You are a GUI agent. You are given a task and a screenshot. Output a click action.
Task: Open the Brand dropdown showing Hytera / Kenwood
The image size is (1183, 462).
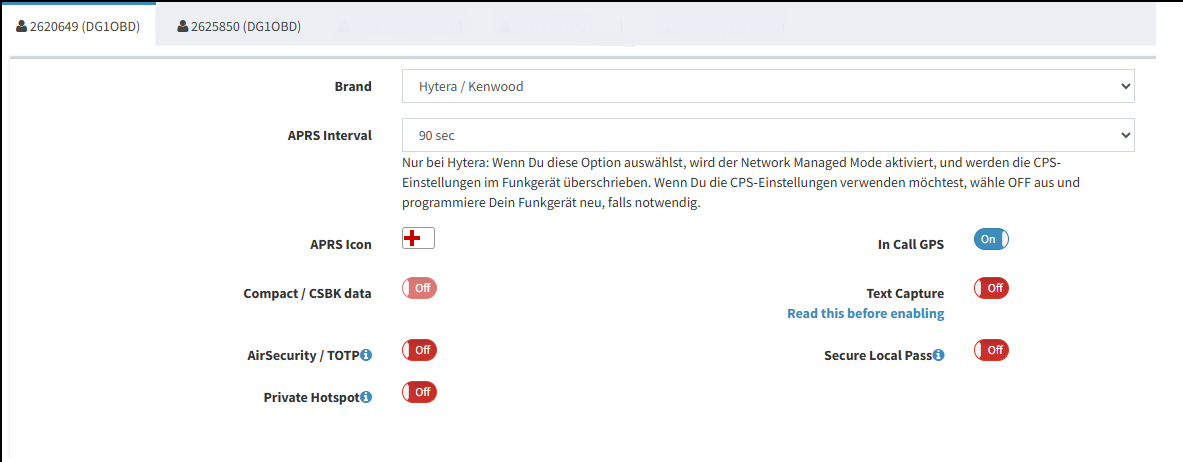tap(768, 86)
